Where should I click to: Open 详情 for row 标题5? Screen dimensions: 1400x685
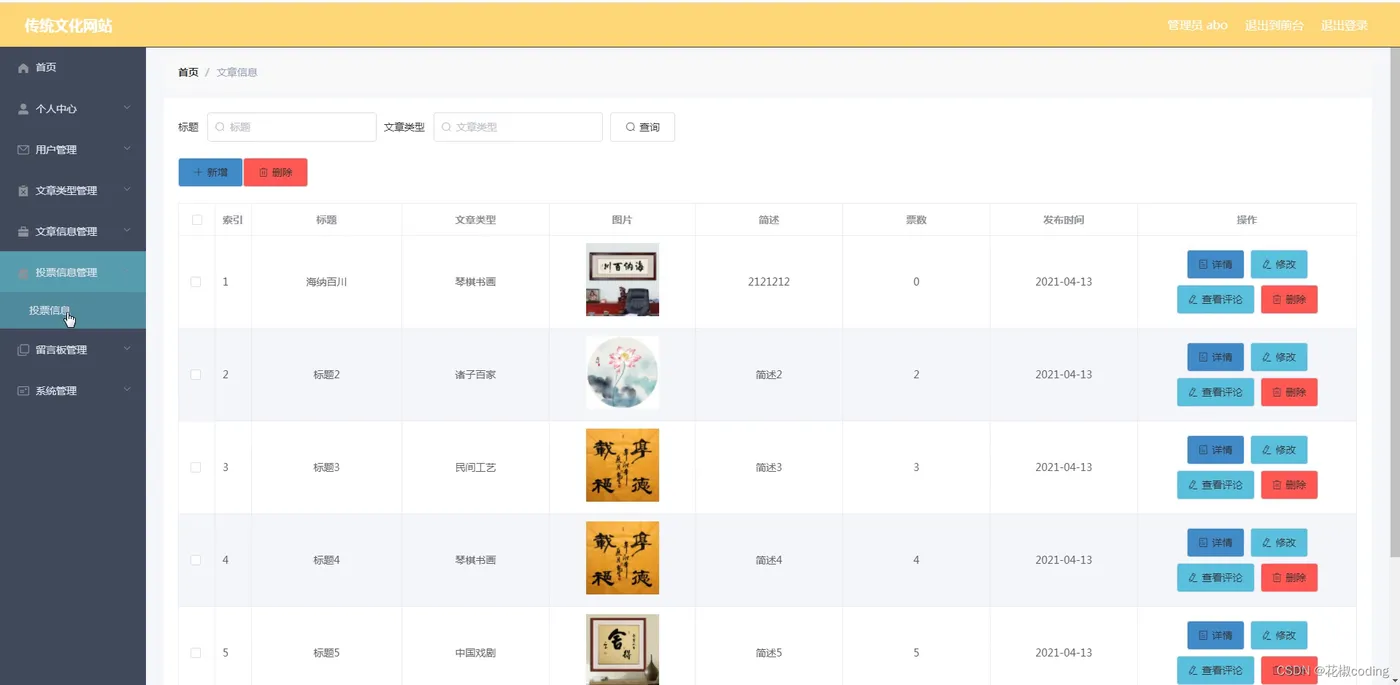click(x=1215, y=635)
